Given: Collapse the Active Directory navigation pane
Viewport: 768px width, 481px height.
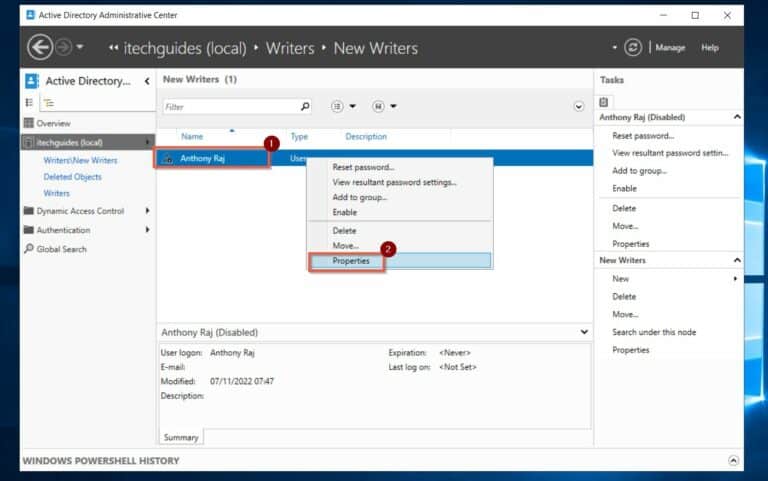Looking at the screenshot, I should pyautogui.click(x=147, y=81).
